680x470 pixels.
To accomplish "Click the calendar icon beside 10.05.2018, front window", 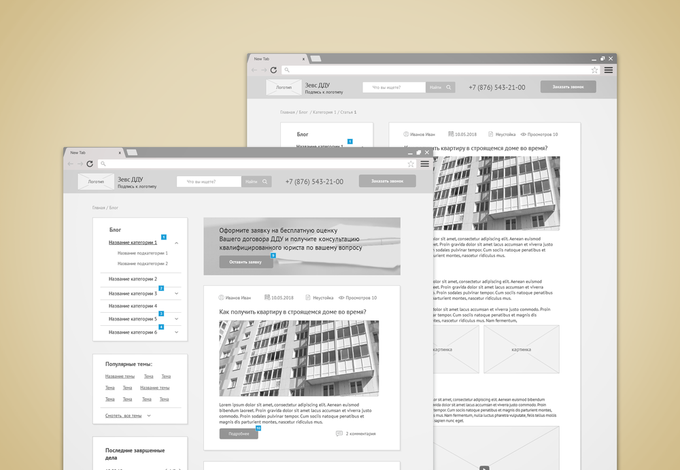I will coord(267,297).
